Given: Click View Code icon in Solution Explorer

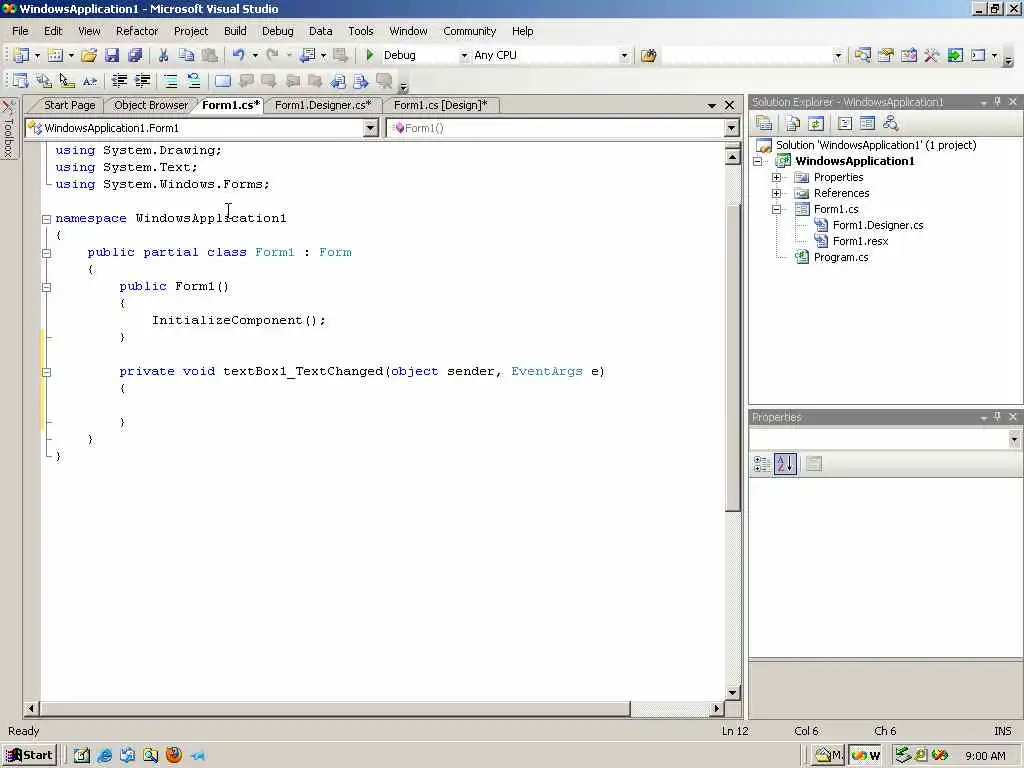Looking at the screenshot, I should [x=844, y=123].
